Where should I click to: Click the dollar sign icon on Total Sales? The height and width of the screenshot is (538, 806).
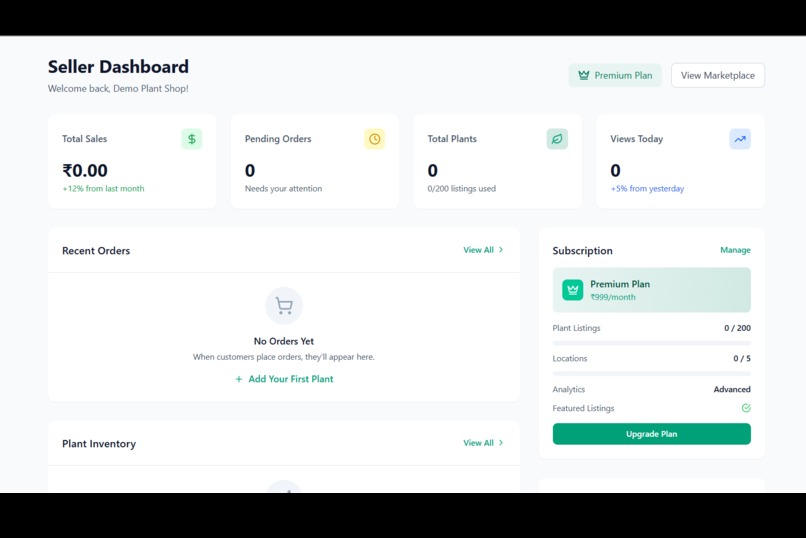click(x=192, y=139)
